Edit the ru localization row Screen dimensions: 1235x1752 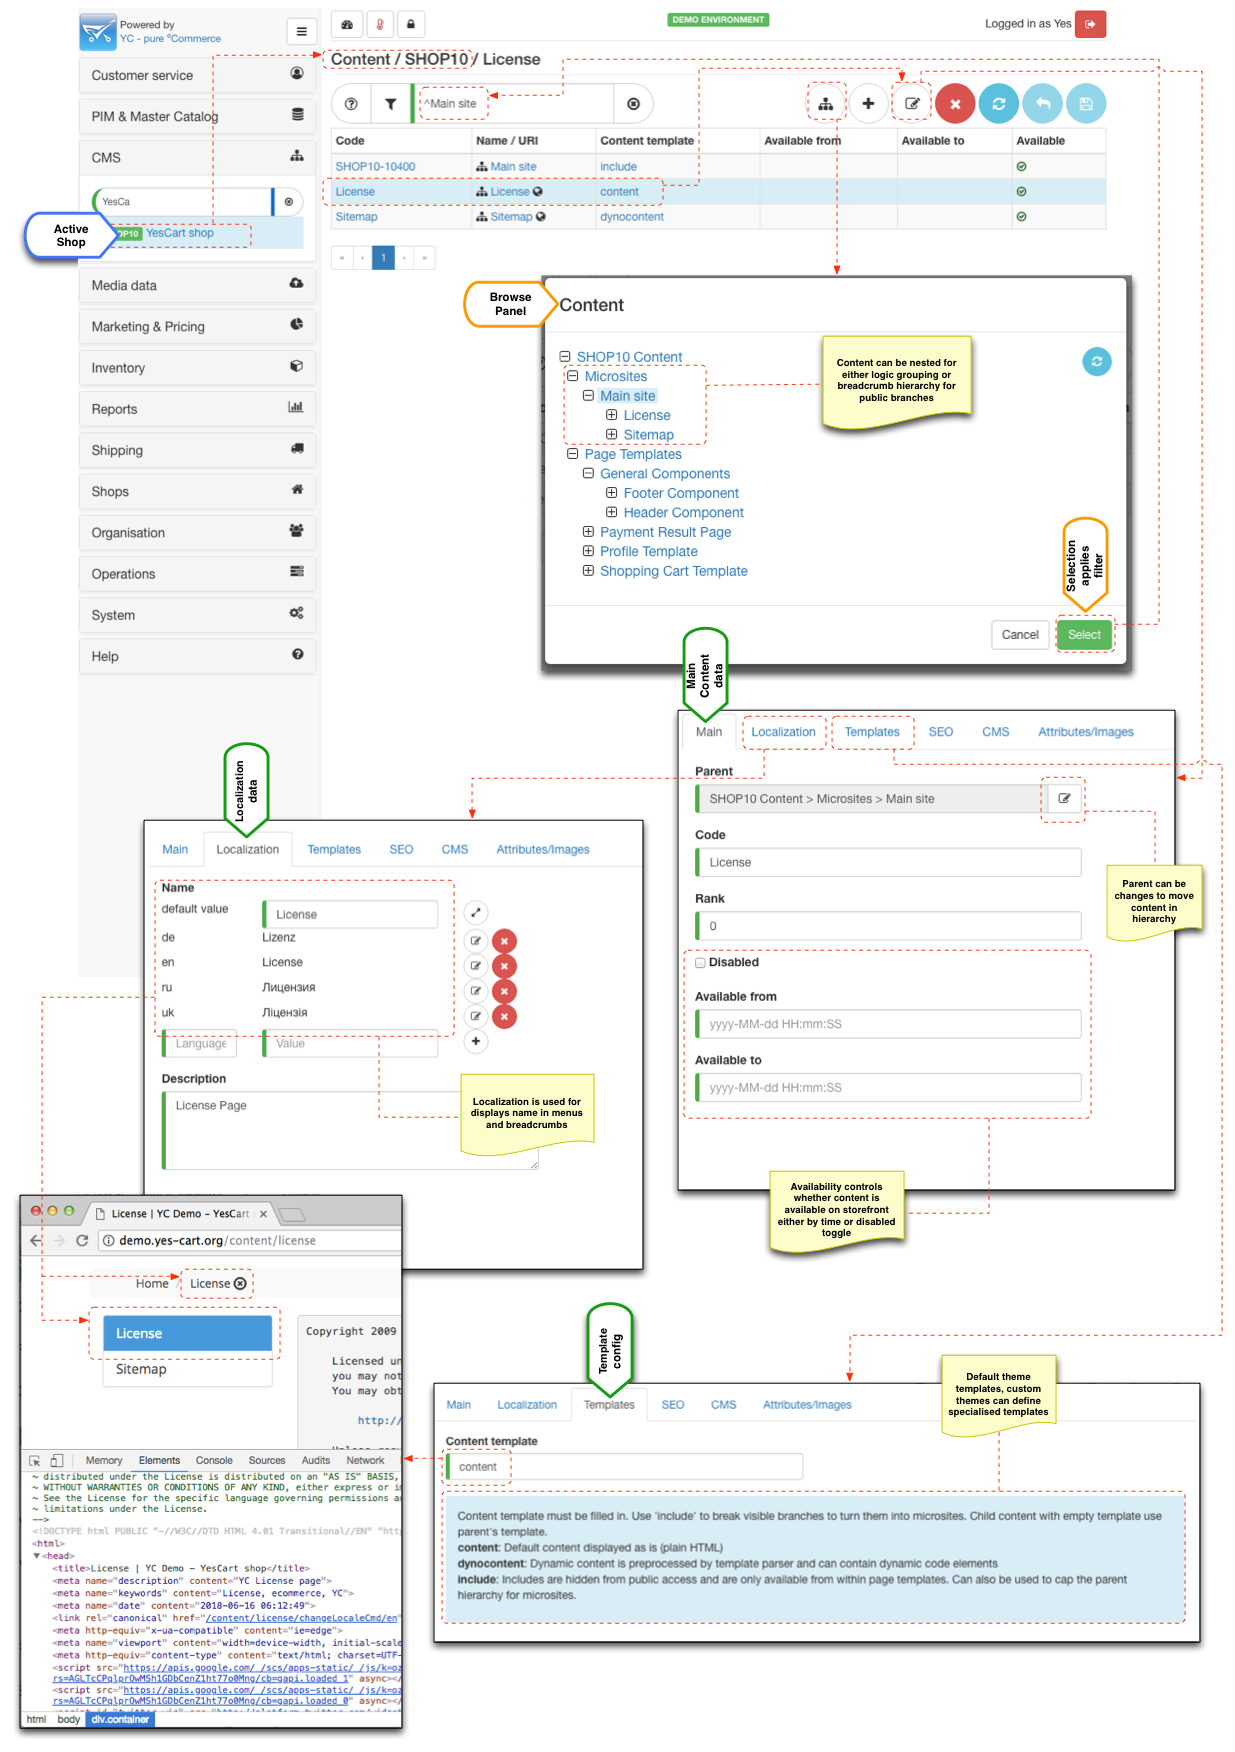pos(476,991)
